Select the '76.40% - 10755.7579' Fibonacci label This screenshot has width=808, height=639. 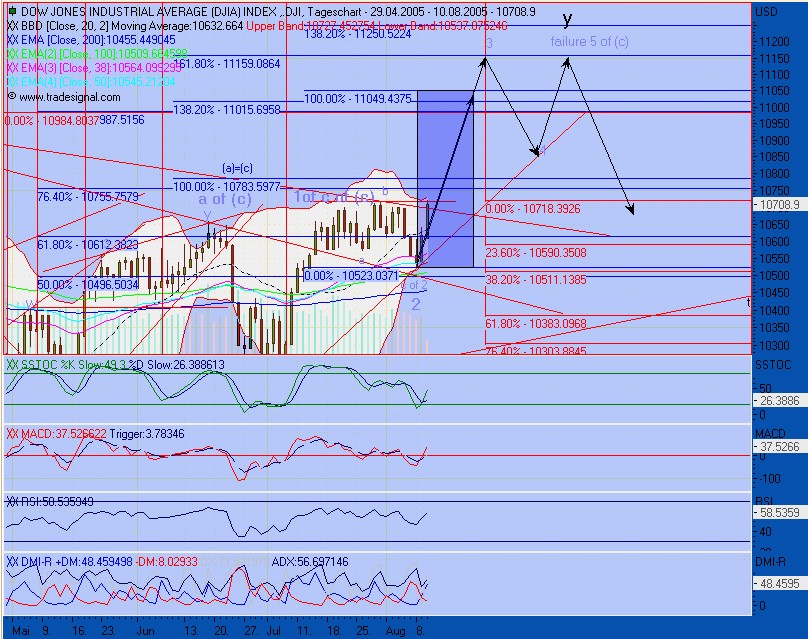pos(88,197)
